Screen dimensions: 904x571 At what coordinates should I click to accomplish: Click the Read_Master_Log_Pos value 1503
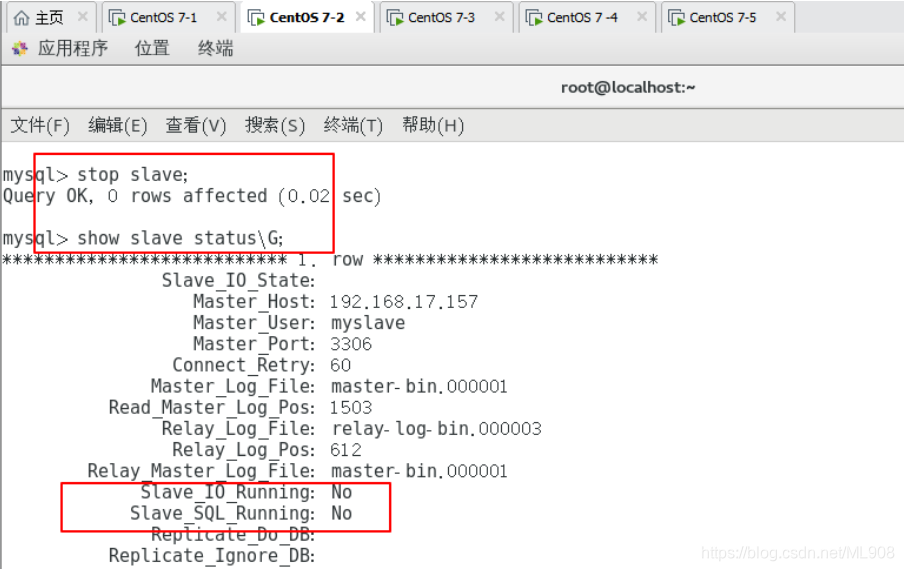(x=351, y=408)
